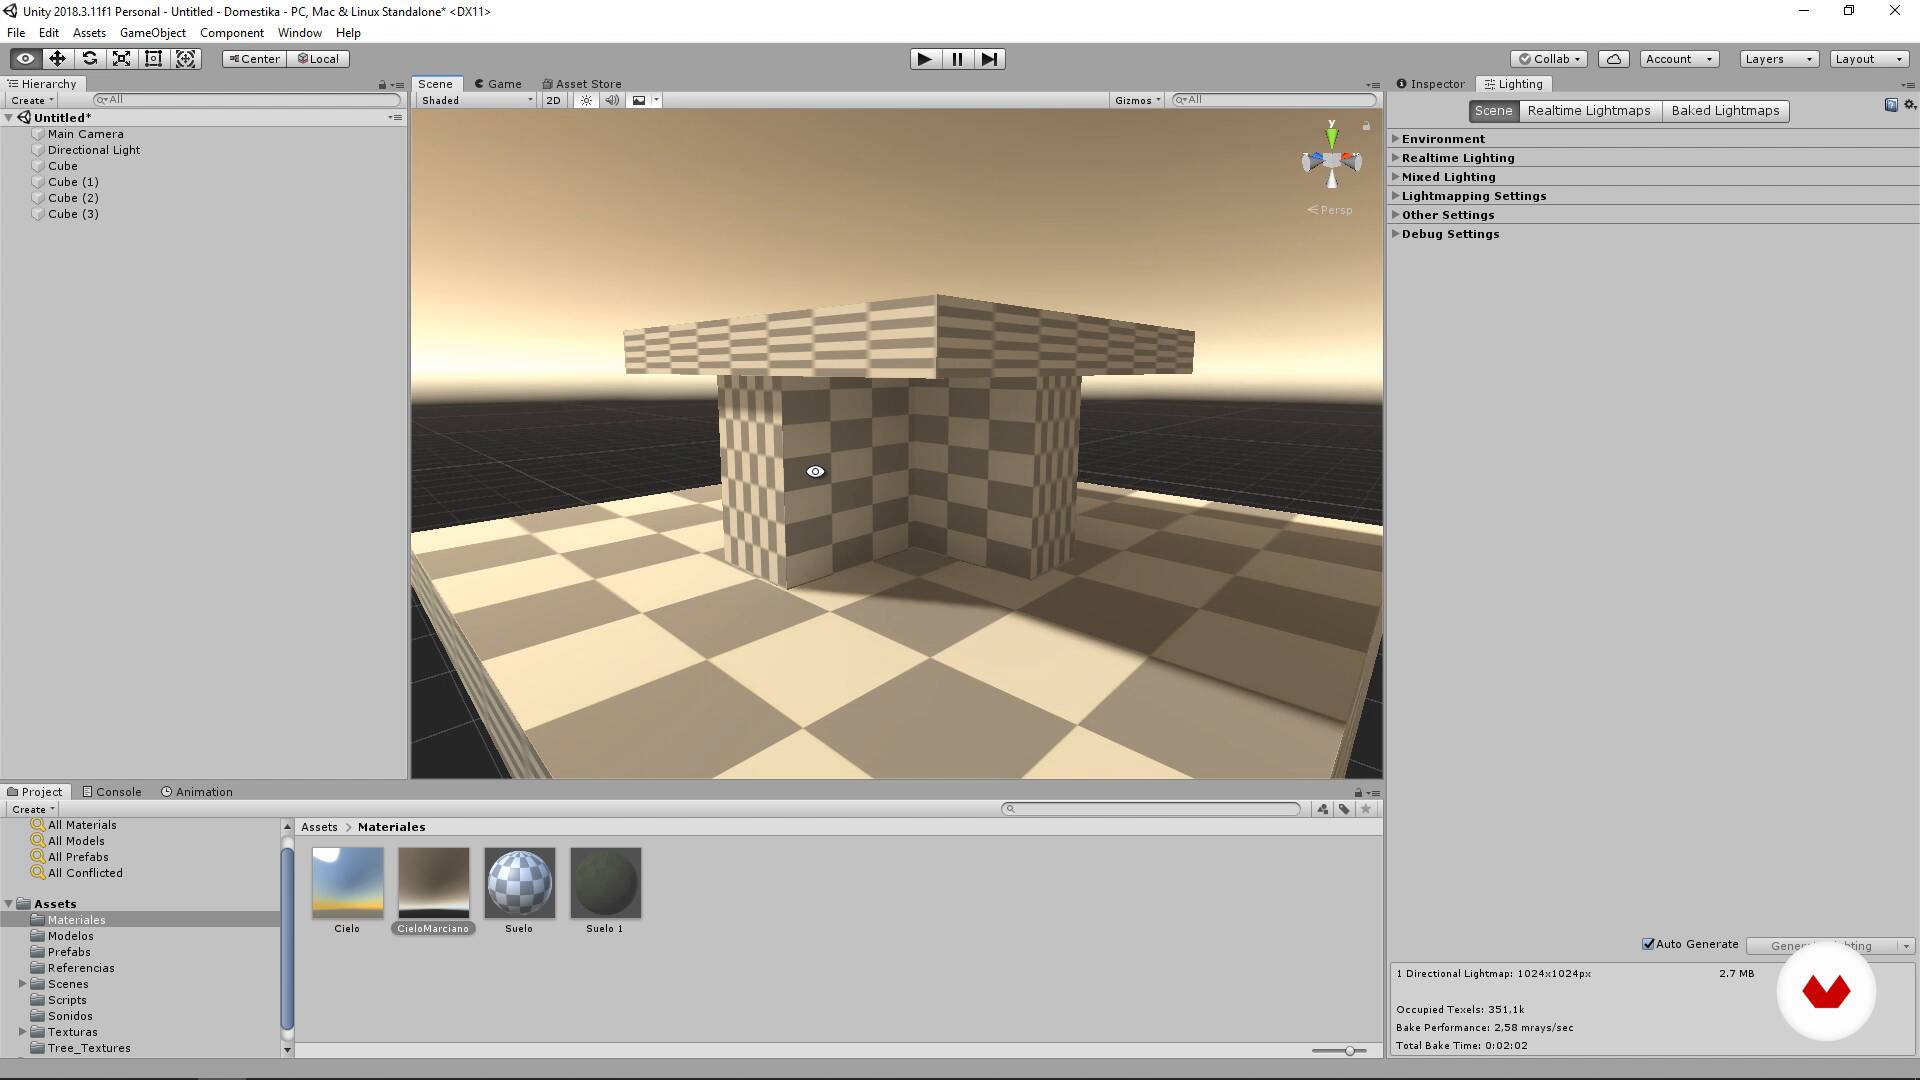Lock the Project panel
This screenshot has height=1080, width=1920.
pyautogui.click(x=1358, y=793)
